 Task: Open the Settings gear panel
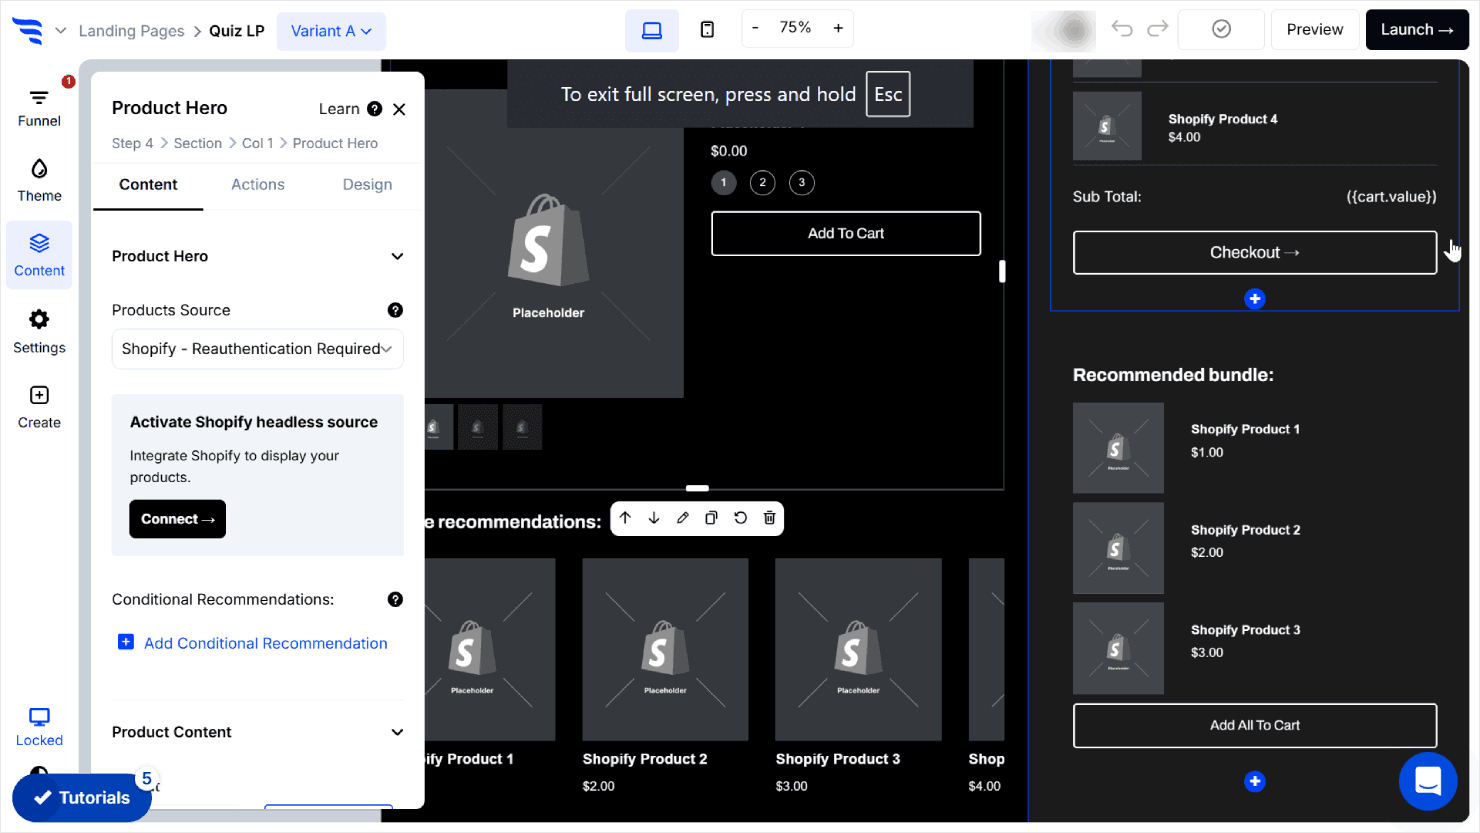[x=39, y=331]
